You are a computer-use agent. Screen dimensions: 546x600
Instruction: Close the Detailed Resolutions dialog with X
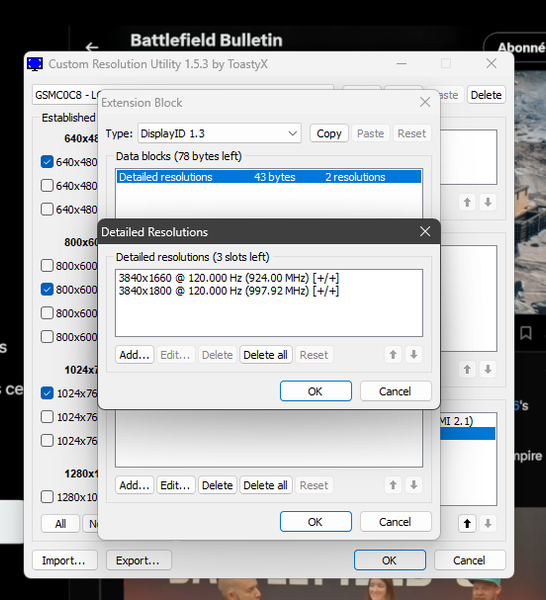[425, 232]
